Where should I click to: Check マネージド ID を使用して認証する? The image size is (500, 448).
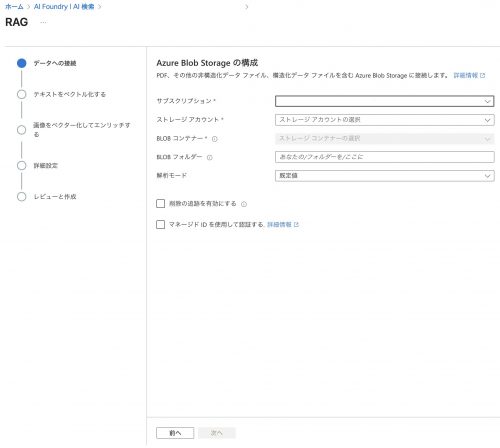pos(161,224)
